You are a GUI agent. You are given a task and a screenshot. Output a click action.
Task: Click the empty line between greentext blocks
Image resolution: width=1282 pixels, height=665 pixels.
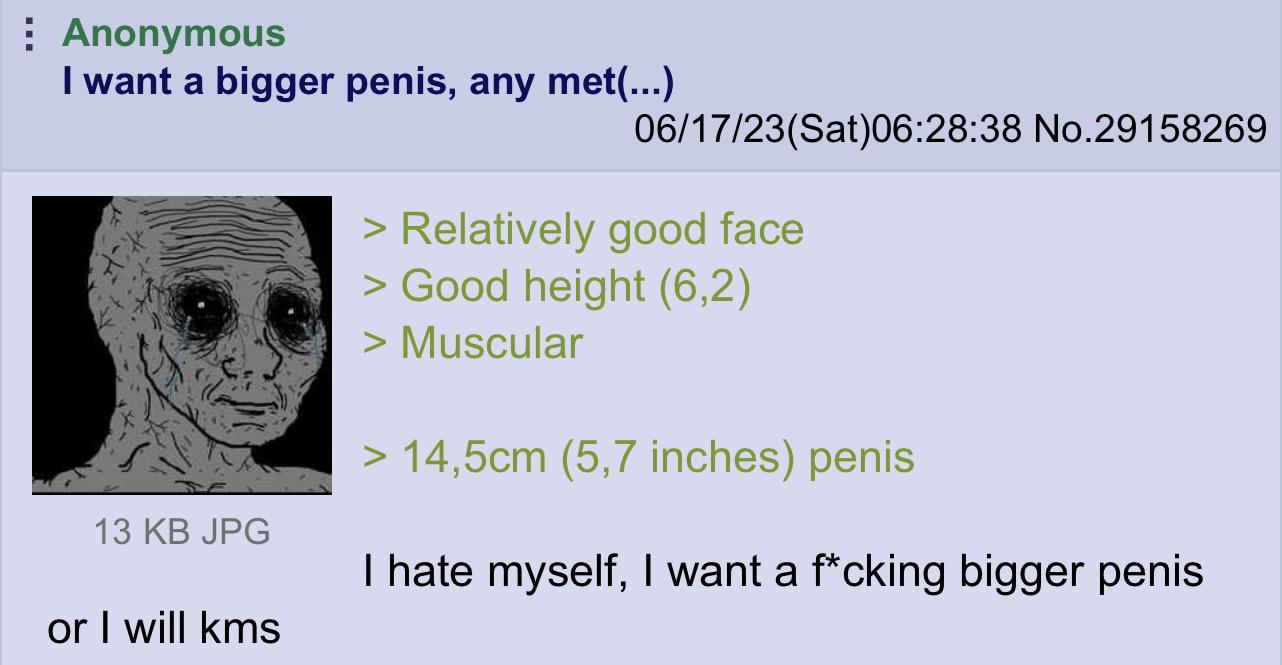(x=640, y=400)
